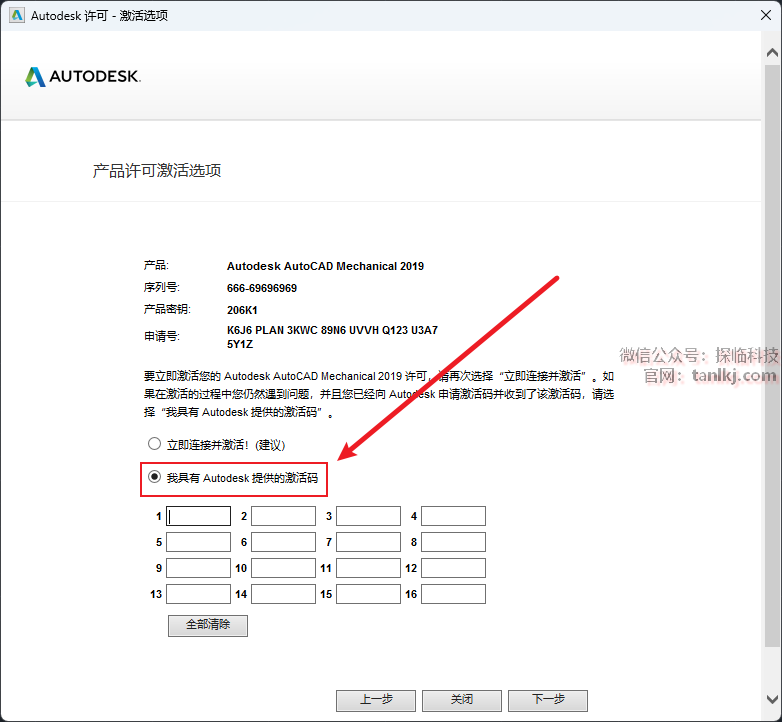Viewport: 782px width, 722px height.
Task: Click activation code field 5
Action: click(198, 542)
